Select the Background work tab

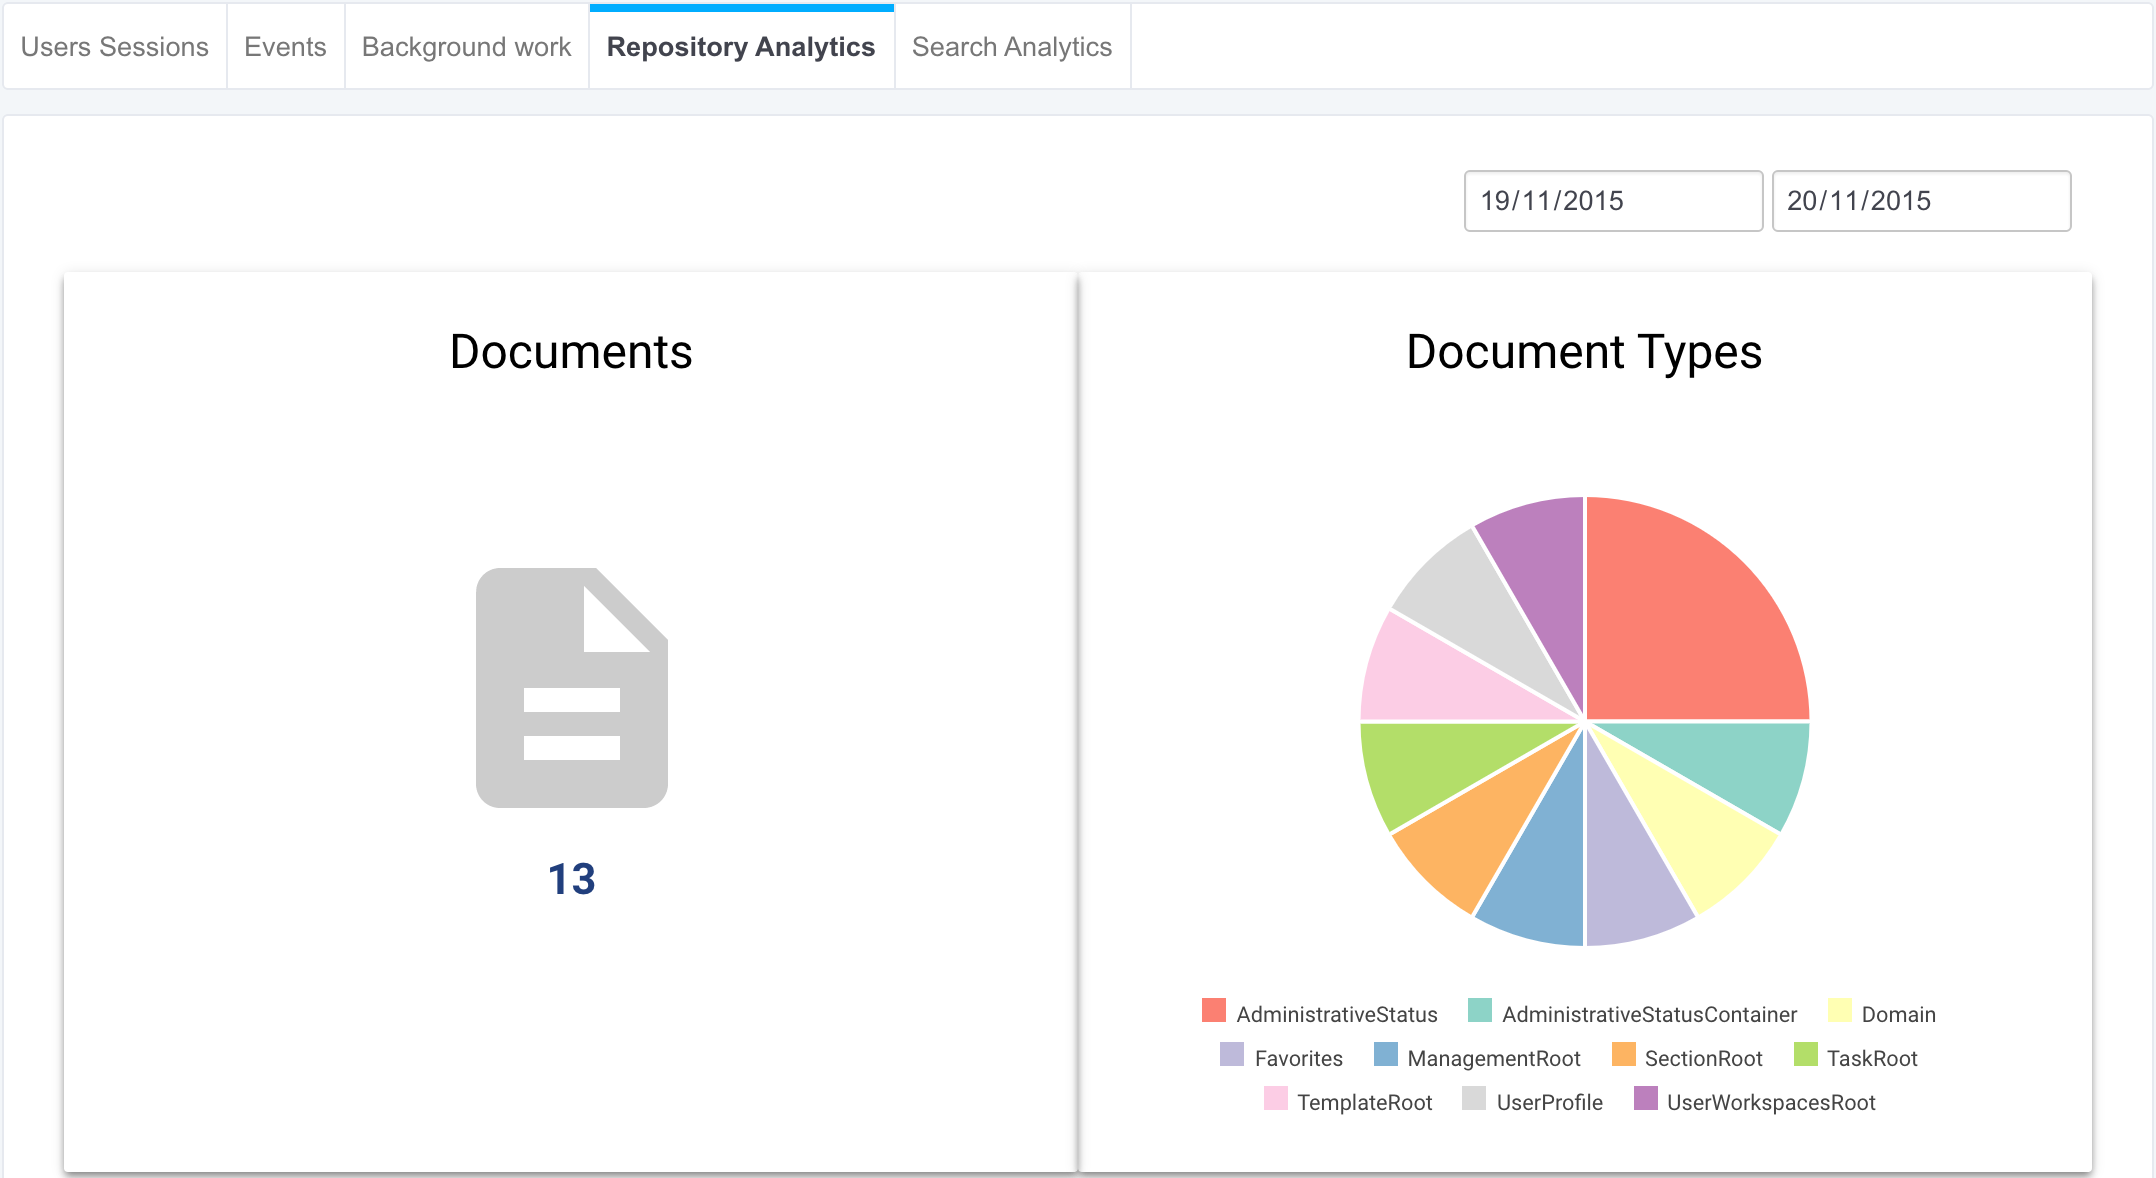coord(466,47)
